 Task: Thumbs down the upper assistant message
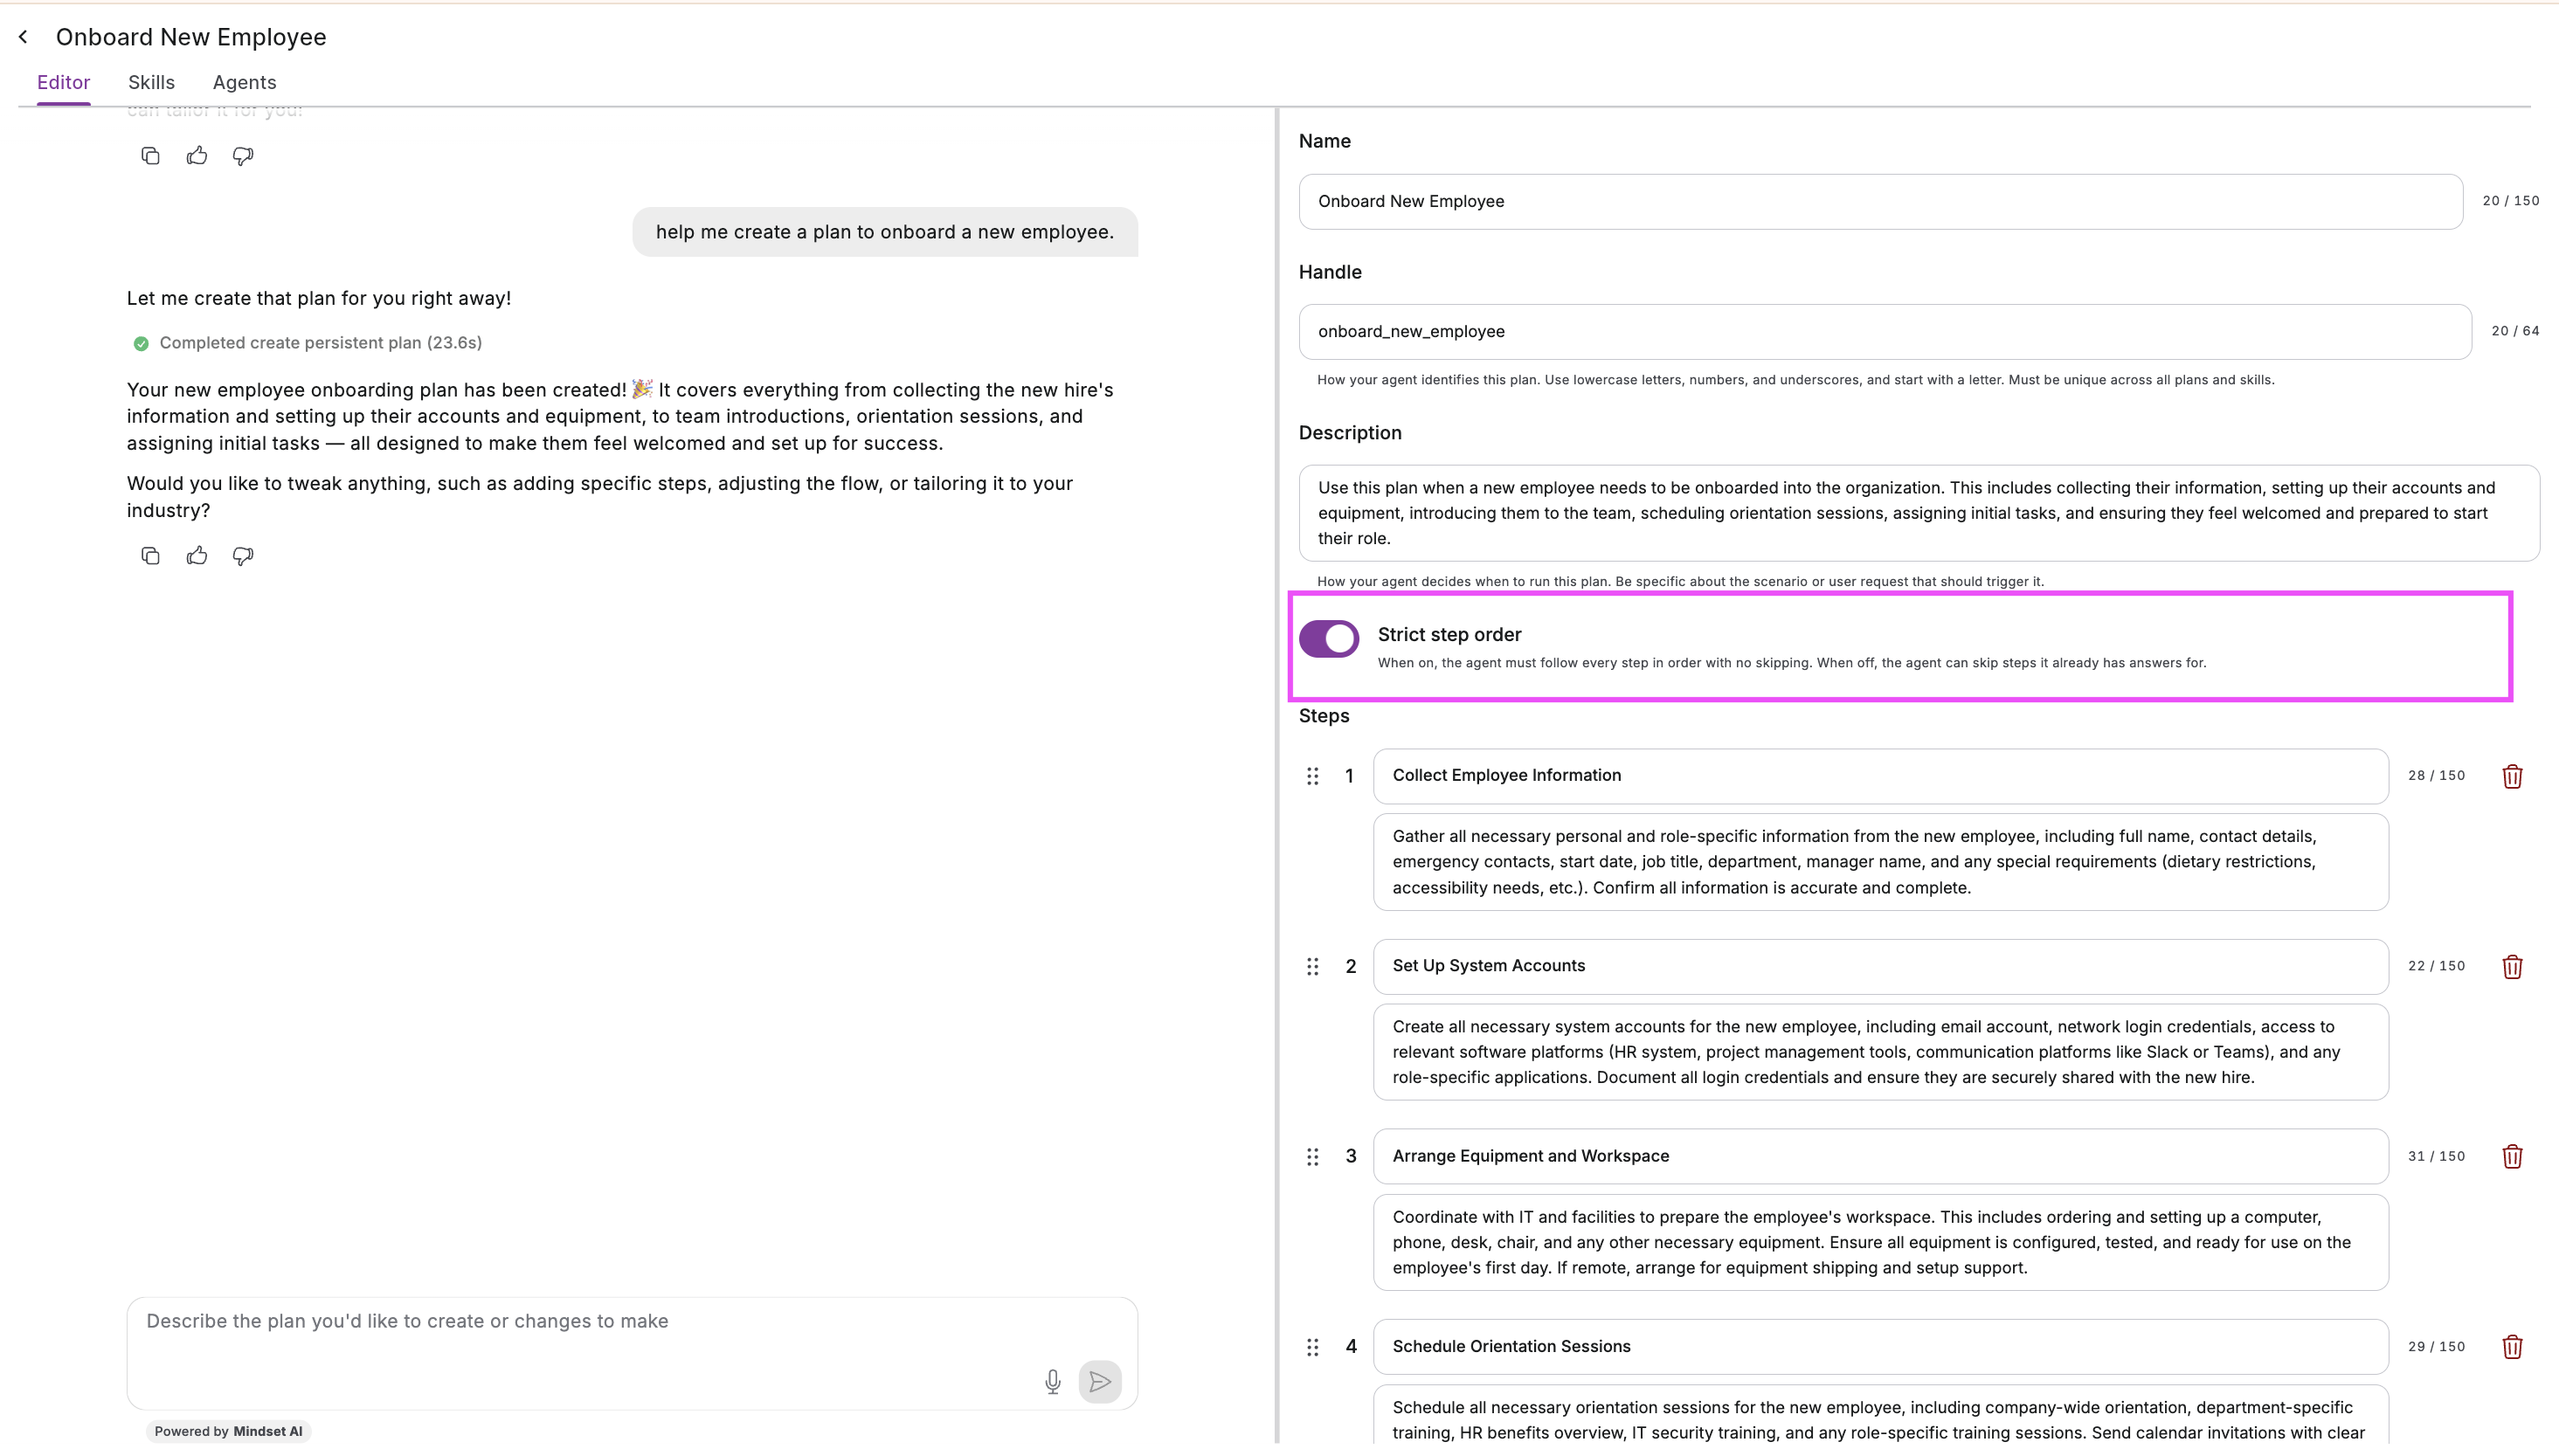tap(243, 156)
